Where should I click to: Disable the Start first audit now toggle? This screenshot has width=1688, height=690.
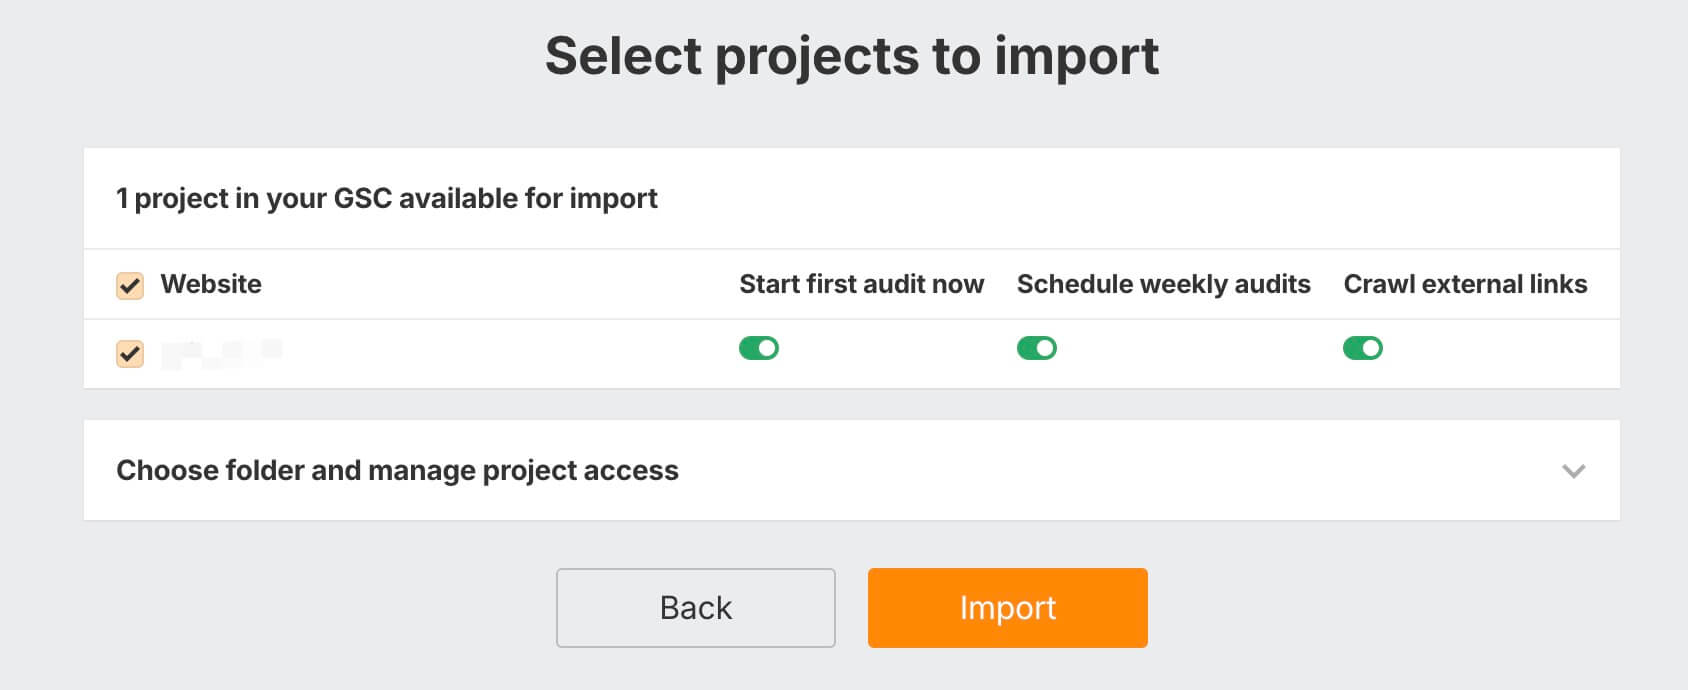(x=759, y=348)
